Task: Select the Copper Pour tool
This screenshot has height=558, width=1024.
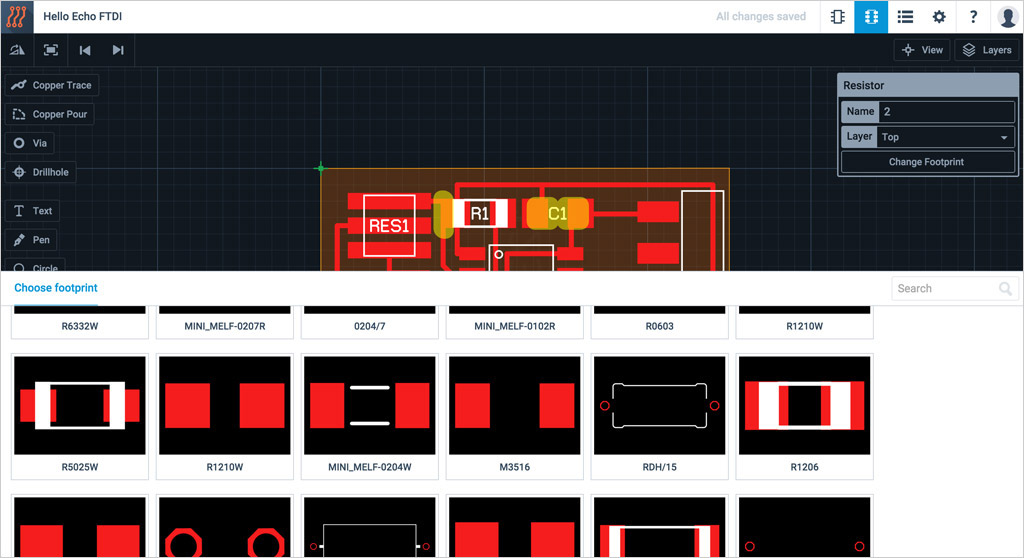Action: [x=50, y=114]
